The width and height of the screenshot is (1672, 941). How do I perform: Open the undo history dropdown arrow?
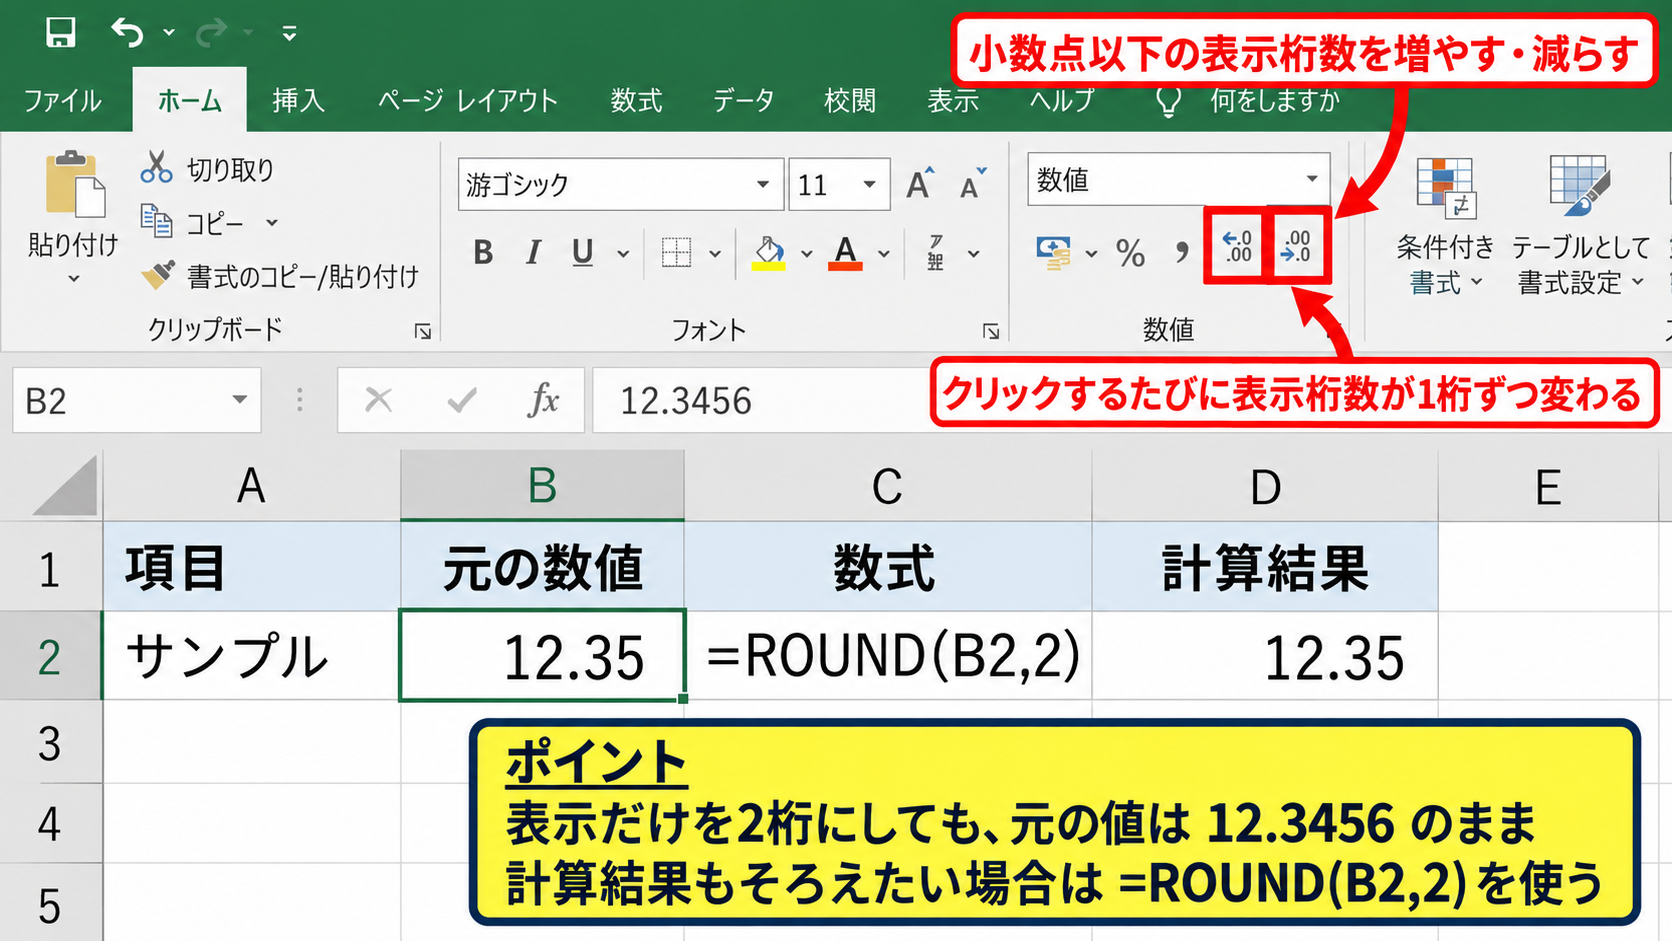coord(169,33)
